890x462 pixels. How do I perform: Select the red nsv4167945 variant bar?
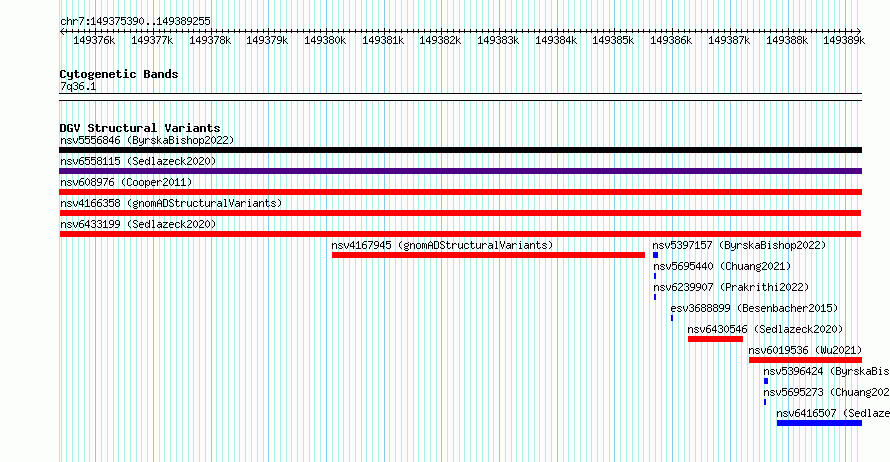(x=488, y=255)
